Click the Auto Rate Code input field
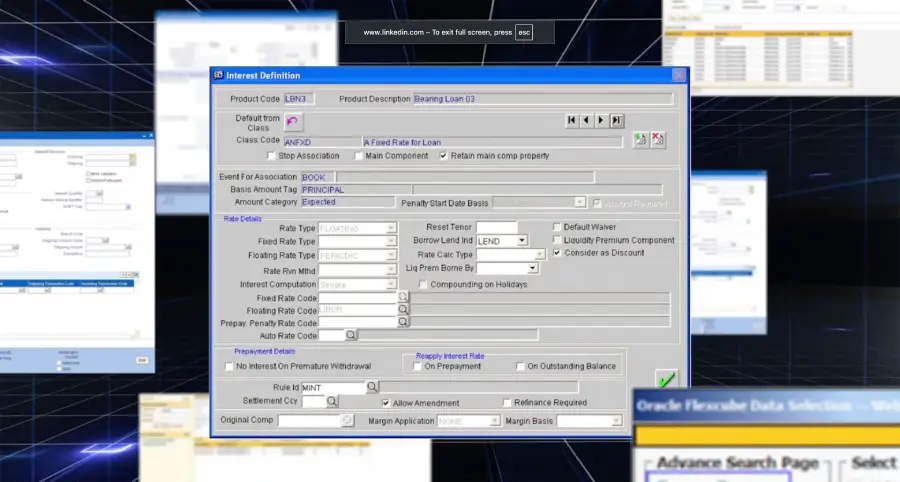900x482 pixels. 332,336
